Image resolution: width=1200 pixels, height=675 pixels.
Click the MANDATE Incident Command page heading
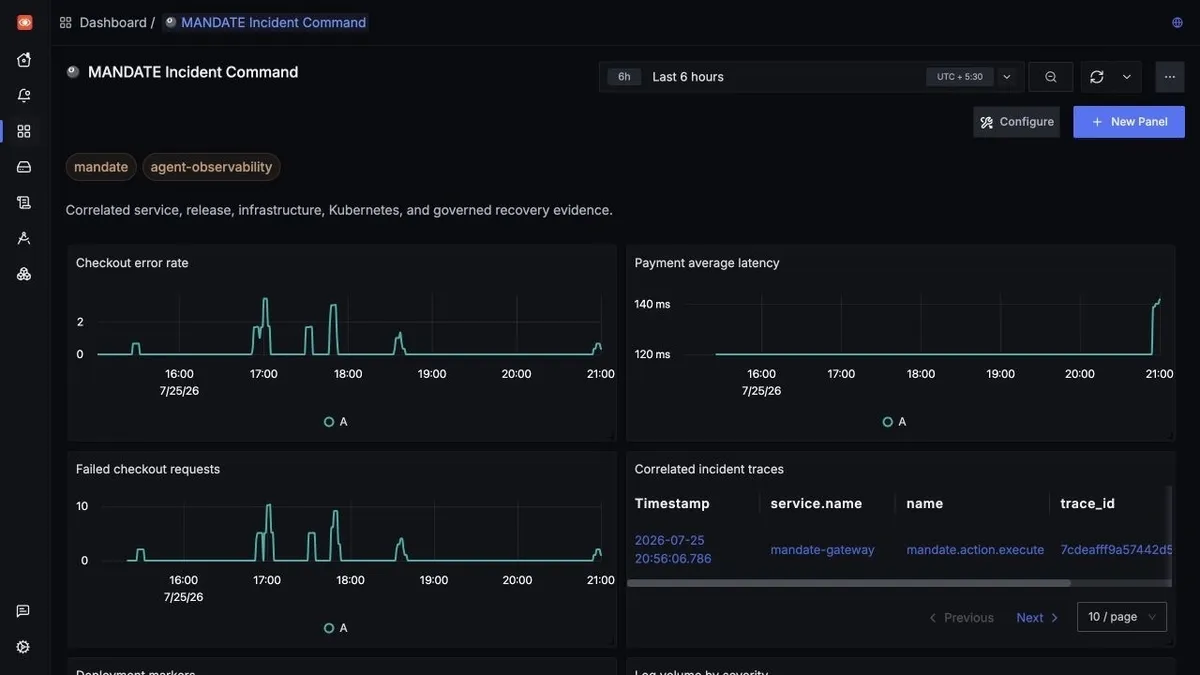[x=193, y=72]
